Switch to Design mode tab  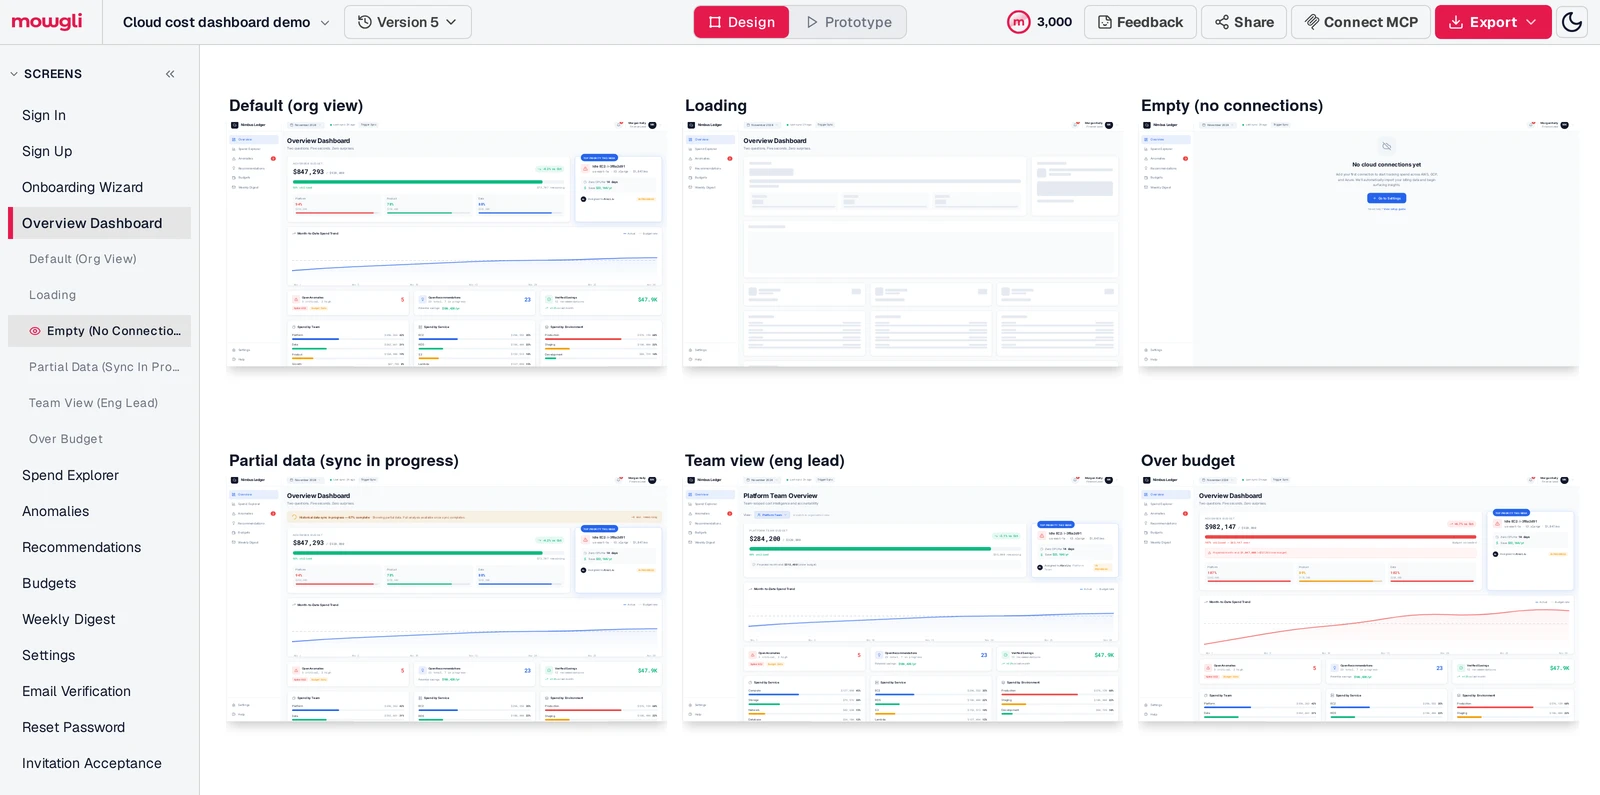[742, 22]
